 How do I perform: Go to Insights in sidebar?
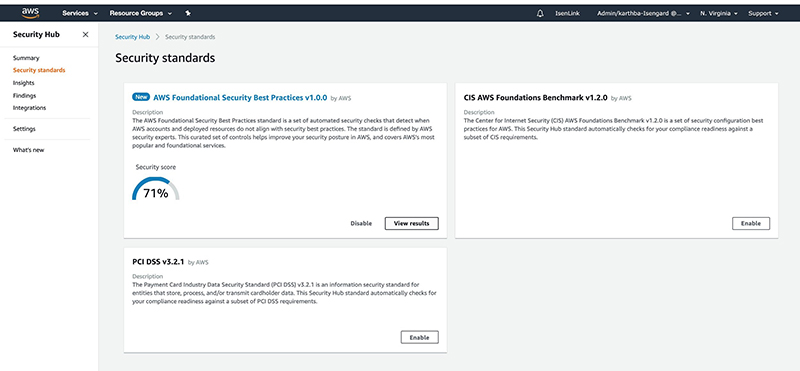(x=23, y=83)
